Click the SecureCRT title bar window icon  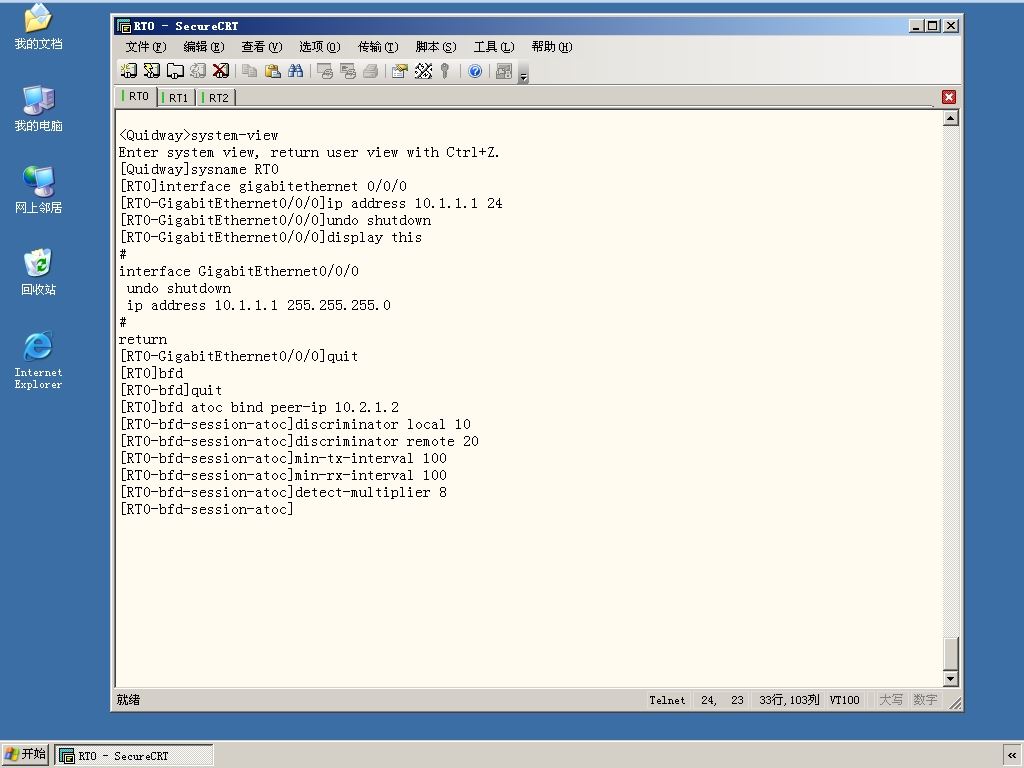[x=124, y=26]
